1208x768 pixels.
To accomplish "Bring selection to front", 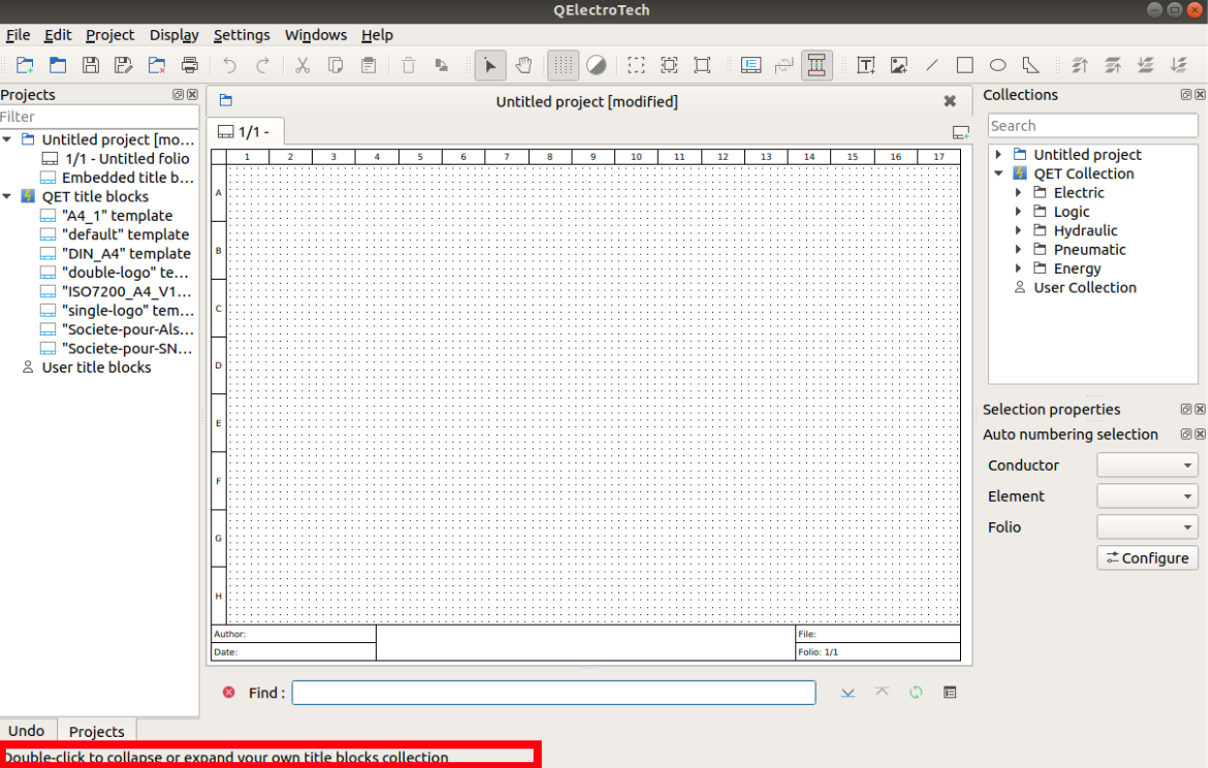I will pyautogui.click(x=1080, y=65).
